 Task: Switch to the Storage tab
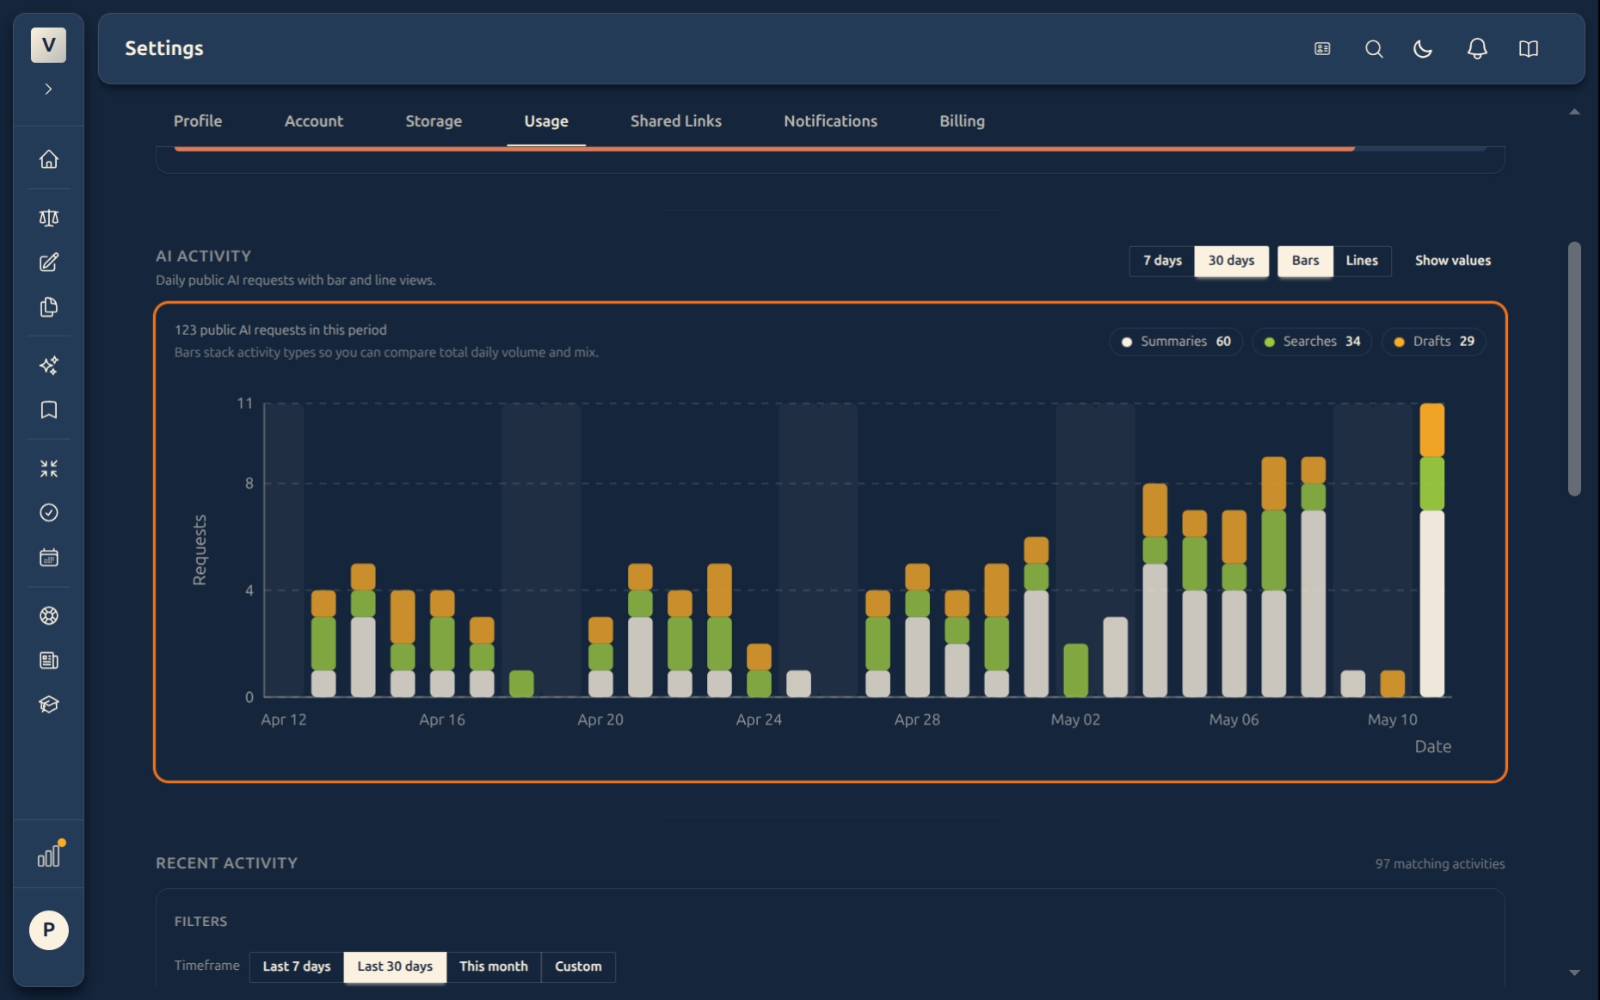point(434,121)
